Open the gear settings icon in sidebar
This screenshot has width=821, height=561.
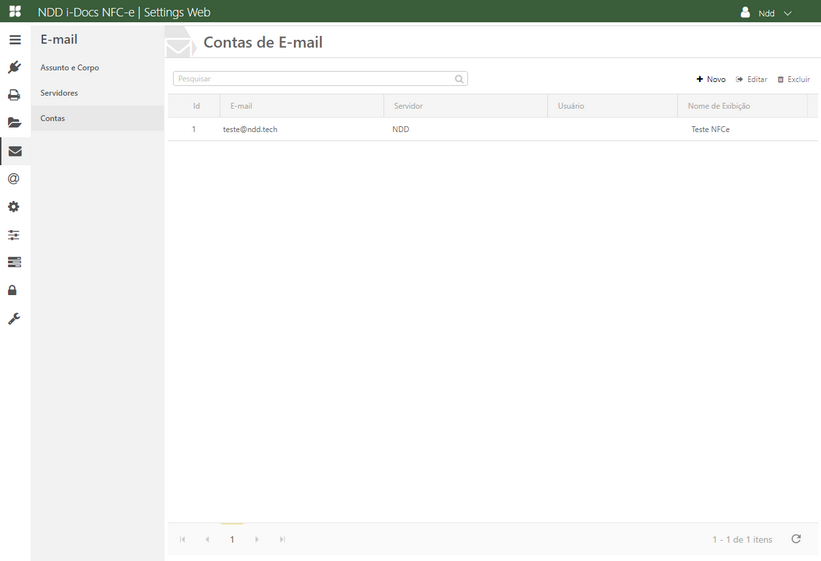click(x=14, y=207)
